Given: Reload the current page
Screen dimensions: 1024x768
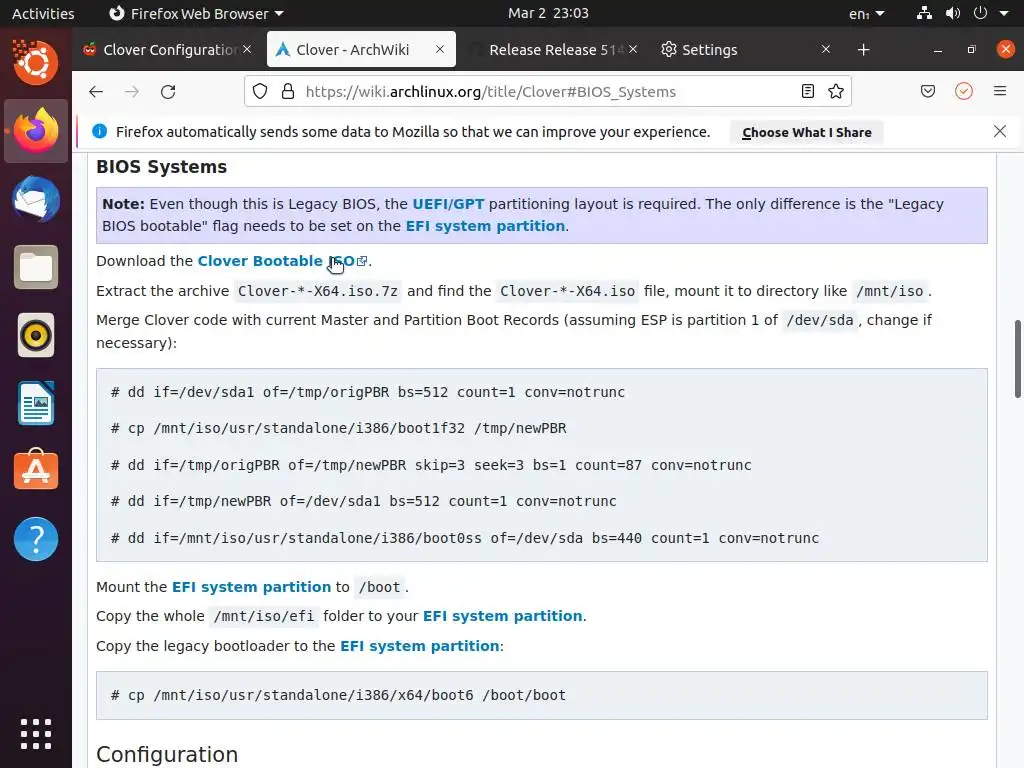Looking at the screenshot, I should point(168,91).
